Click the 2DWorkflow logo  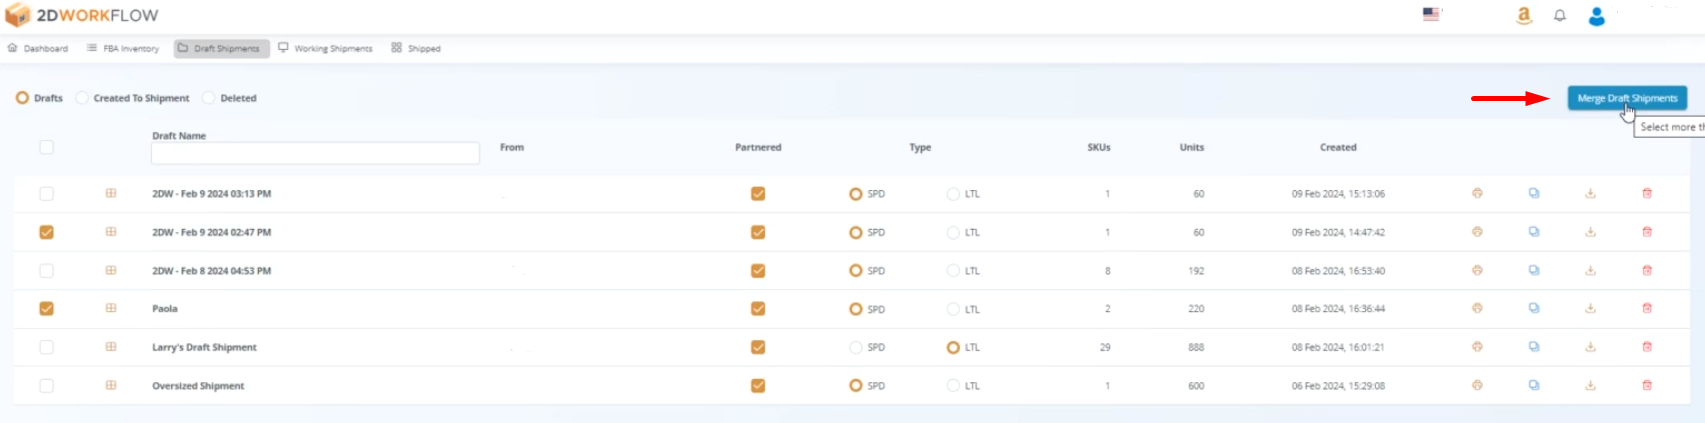[x=82, y=16]
